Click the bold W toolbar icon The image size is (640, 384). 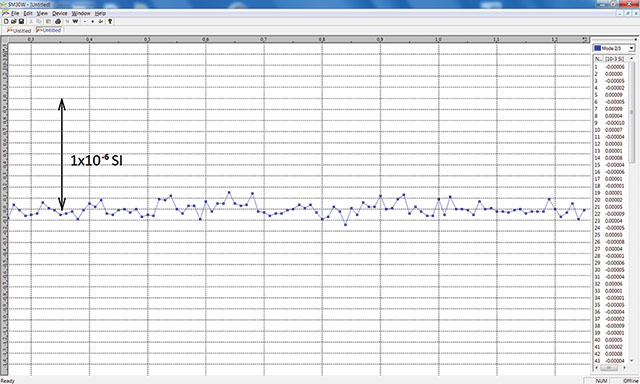[x=76, y=21]
